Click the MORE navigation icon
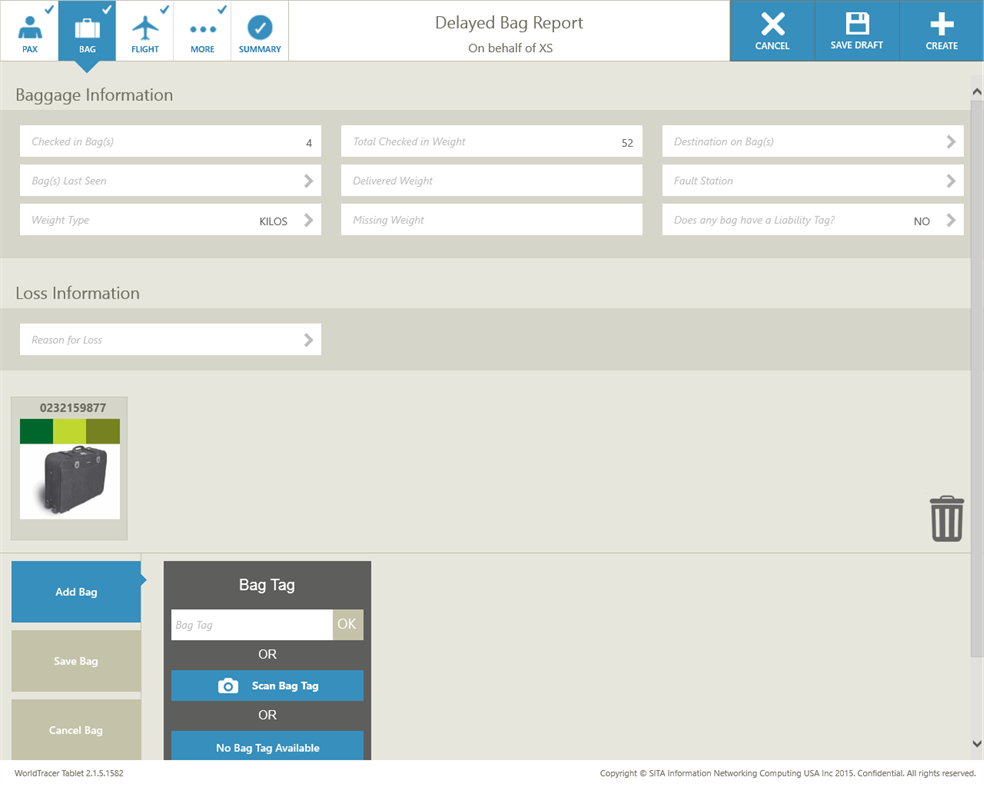984x787 pixels. pyautogui.click(x=202, y=29)
